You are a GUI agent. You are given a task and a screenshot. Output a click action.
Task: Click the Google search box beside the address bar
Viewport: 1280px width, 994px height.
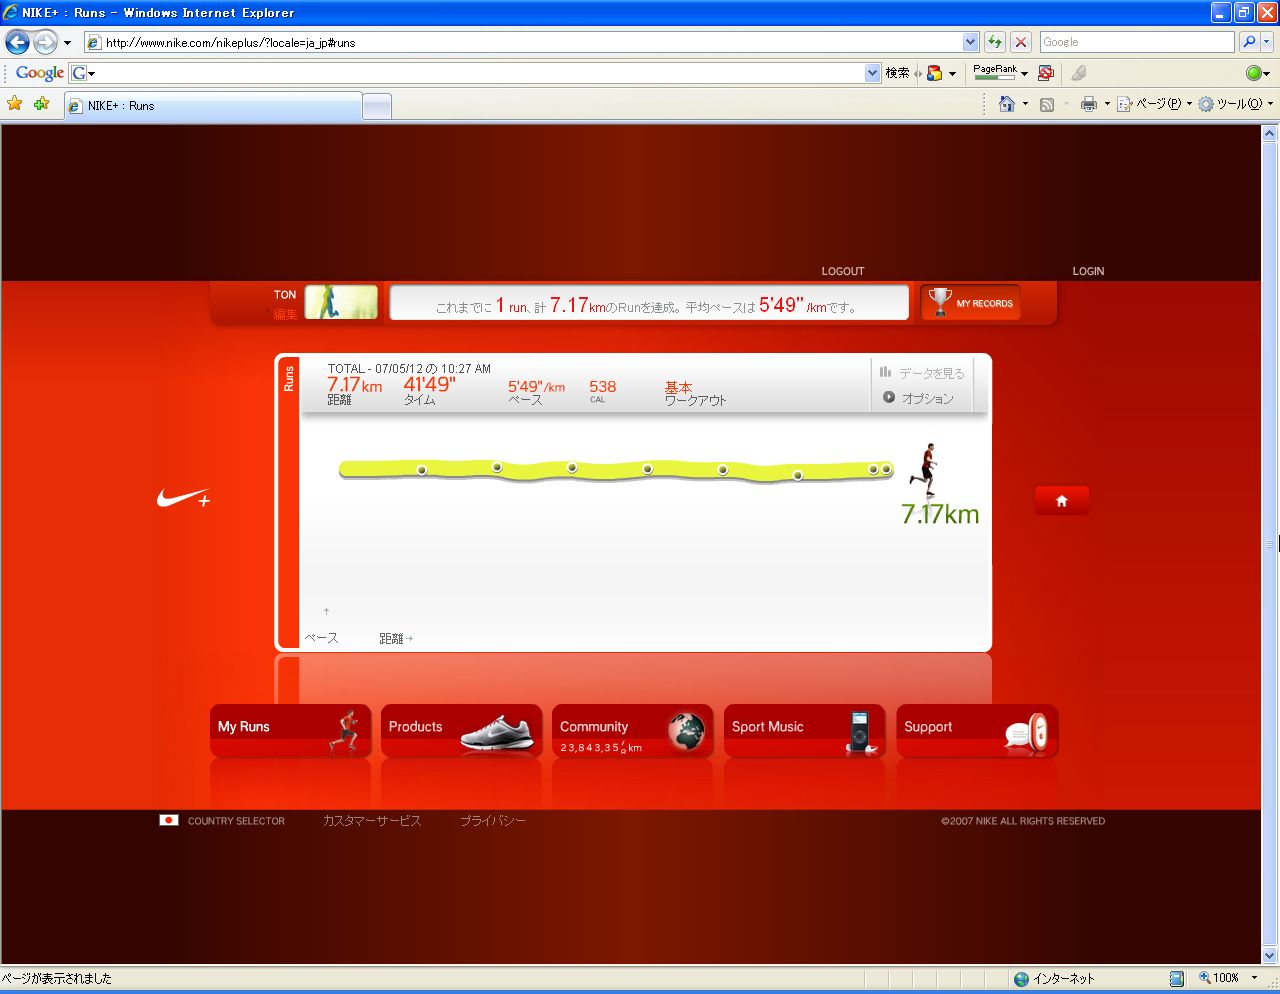1137,42
